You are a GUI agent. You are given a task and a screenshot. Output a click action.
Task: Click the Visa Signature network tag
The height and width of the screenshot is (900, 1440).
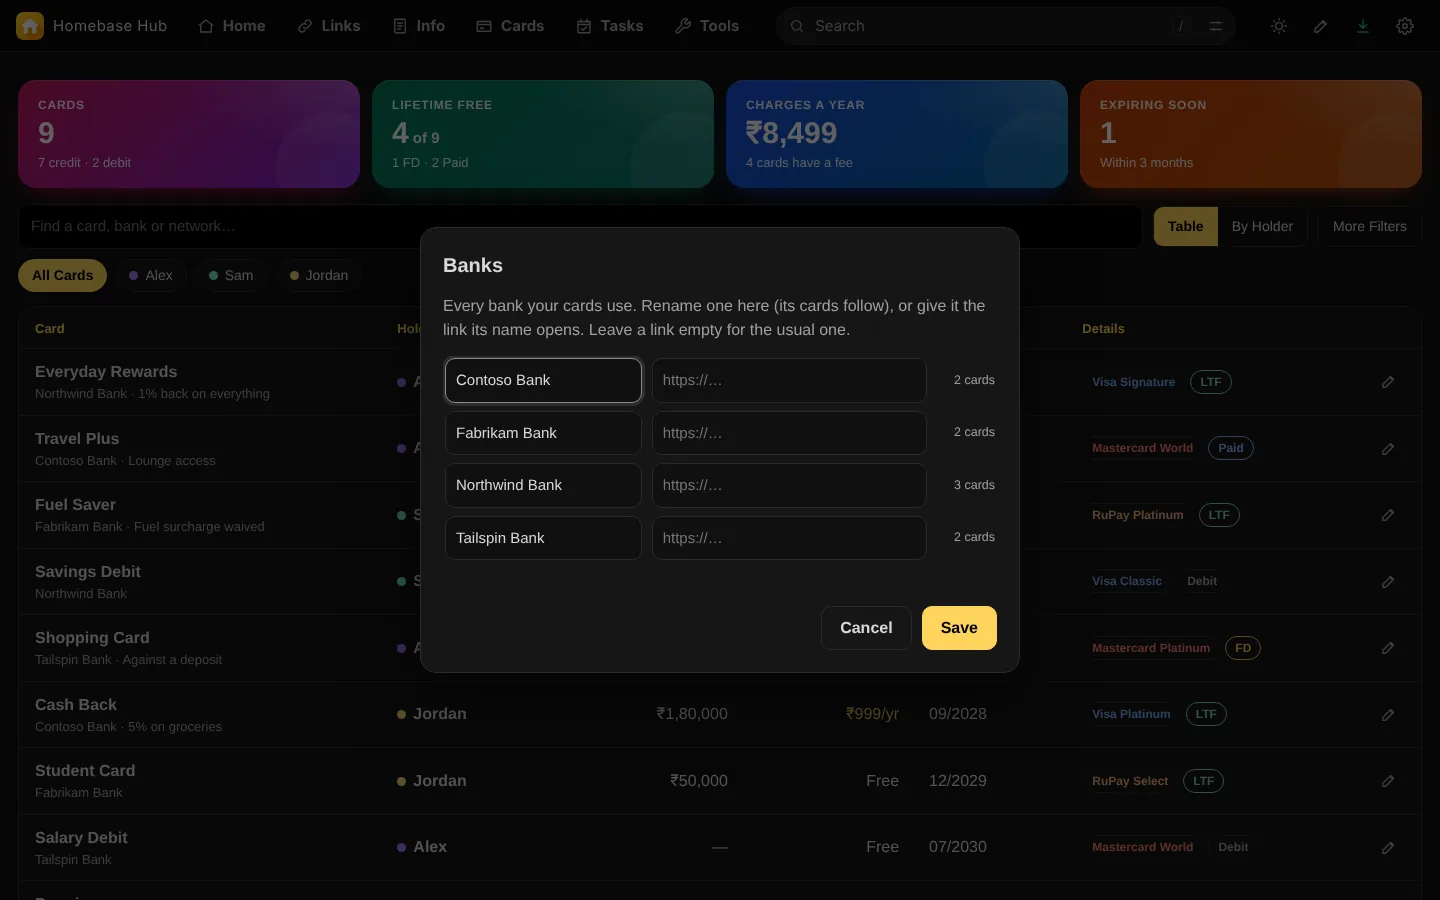[1134, 382]
